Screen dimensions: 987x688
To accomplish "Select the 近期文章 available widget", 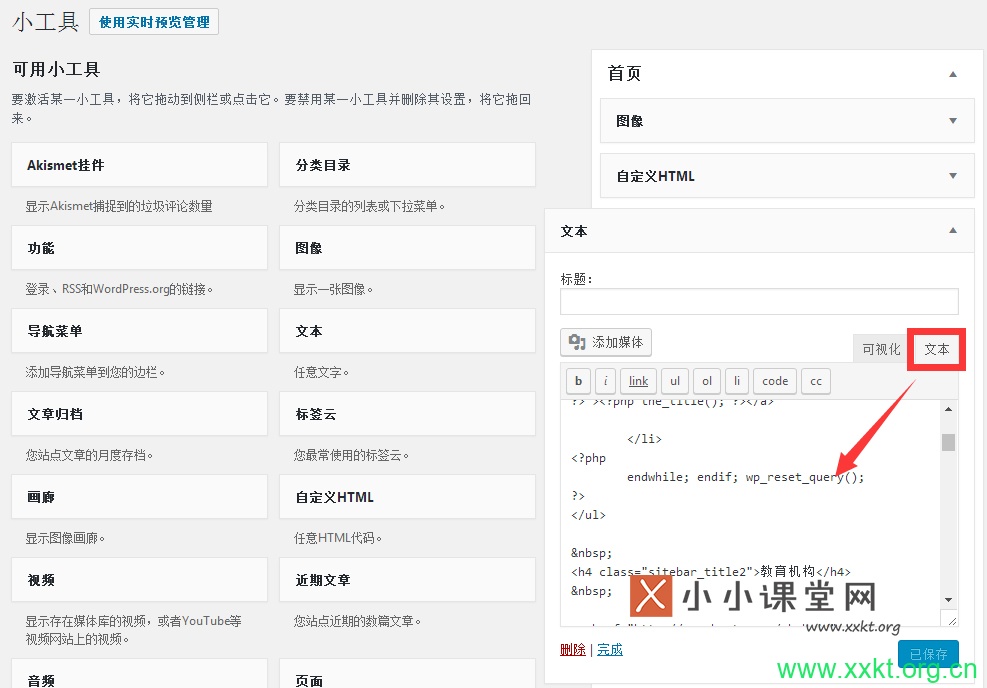I will pos(407,580).
